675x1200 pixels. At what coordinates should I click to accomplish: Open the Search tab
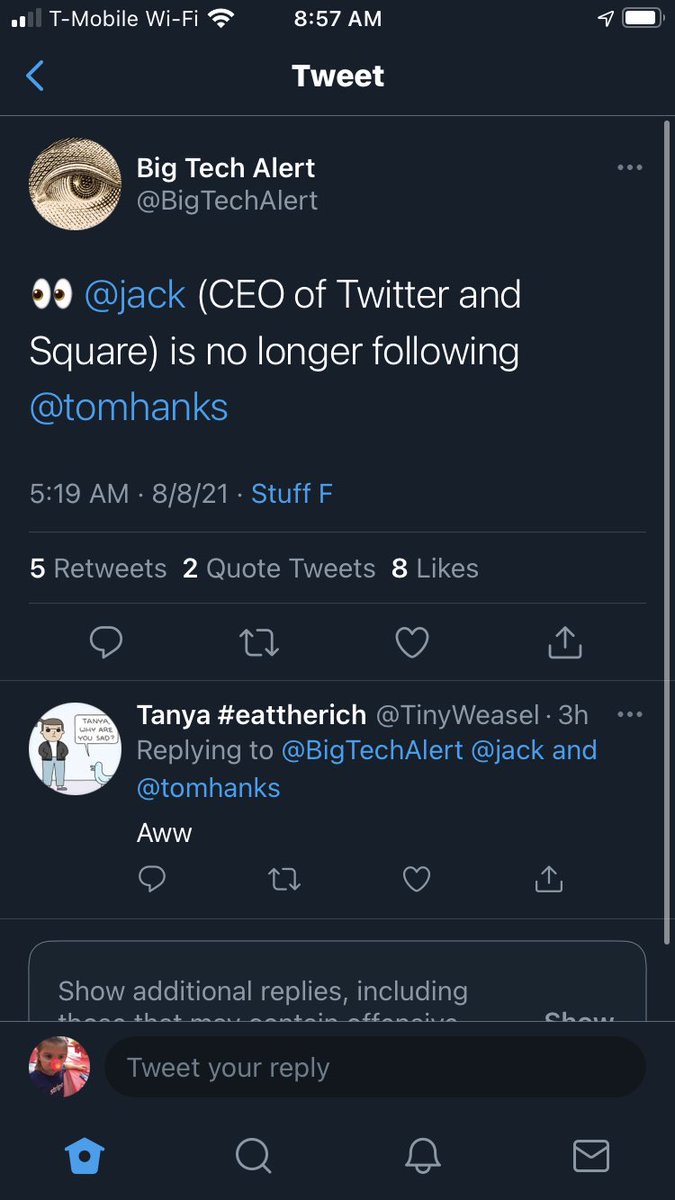tap(253, 1156)
